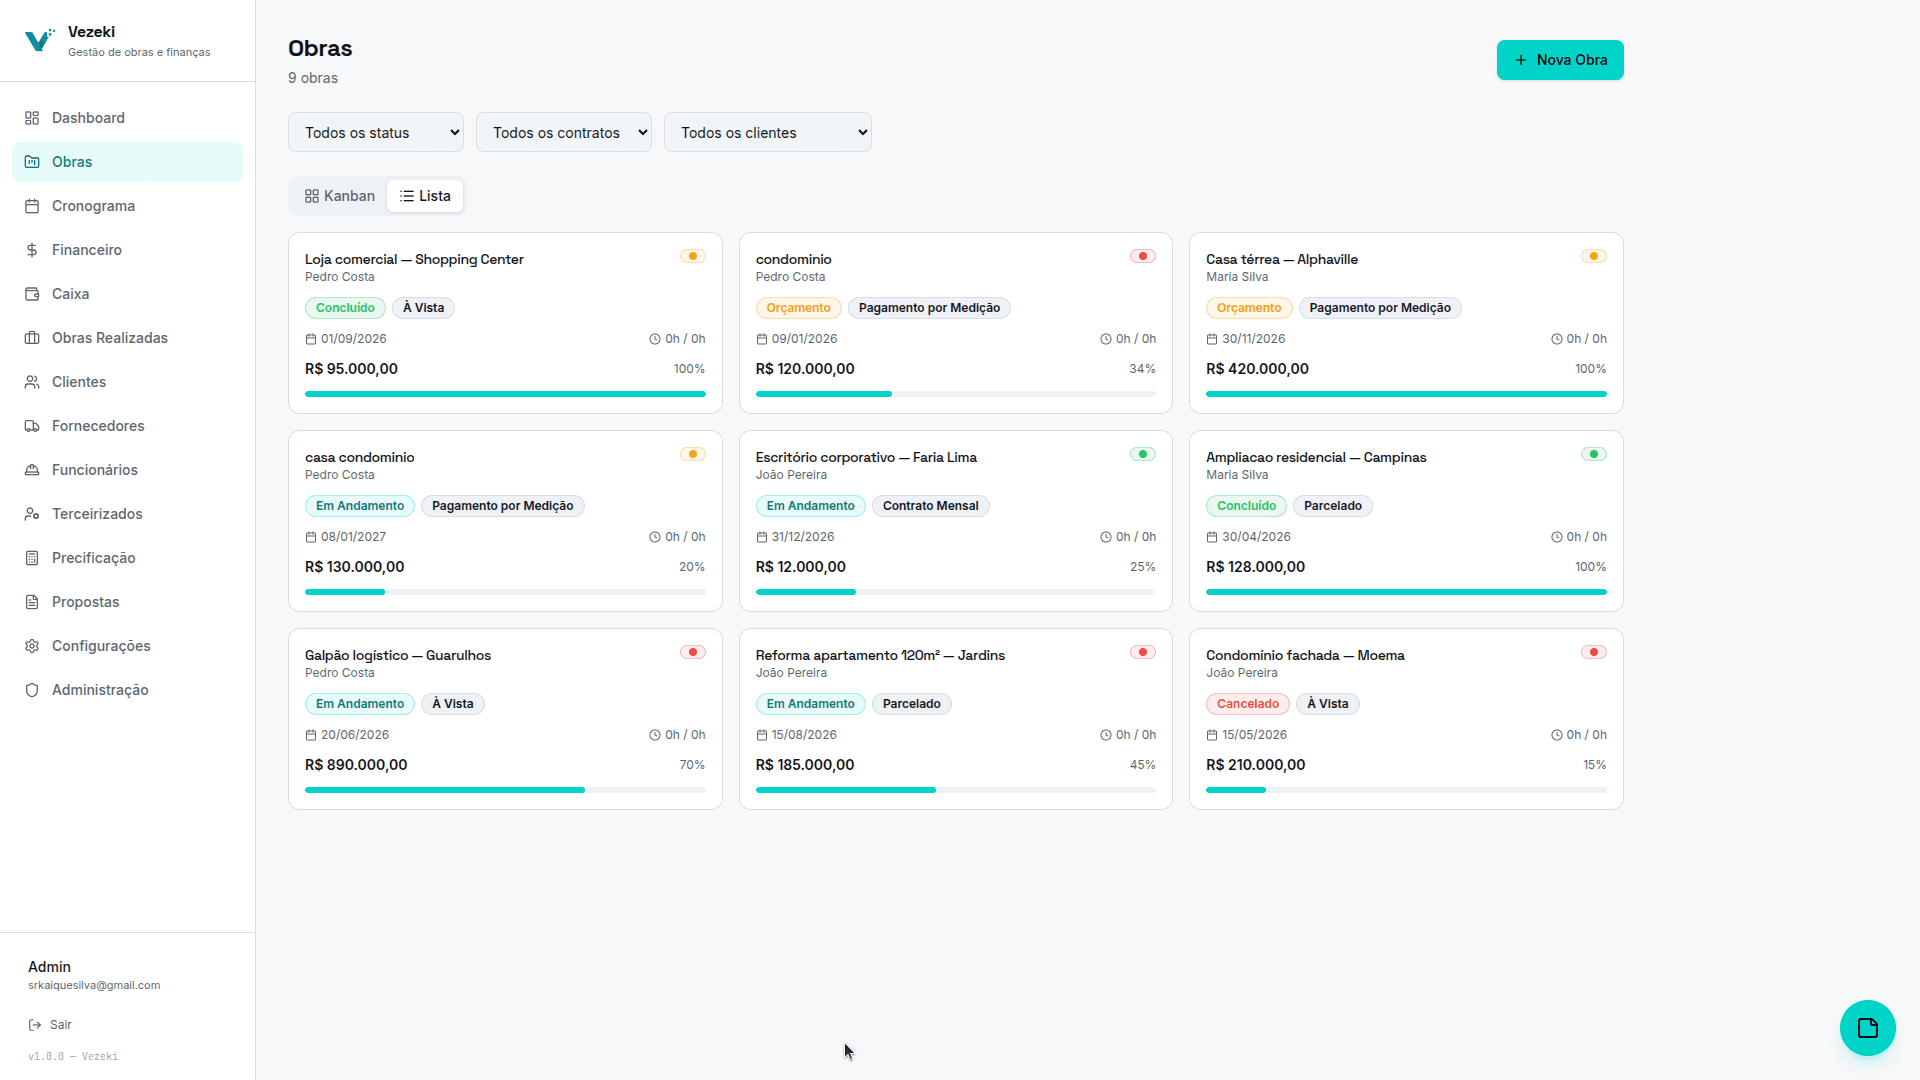Open the Todos os contratos dropdown
This screenshot has width=1920, height=1080.
coord(564,132)
